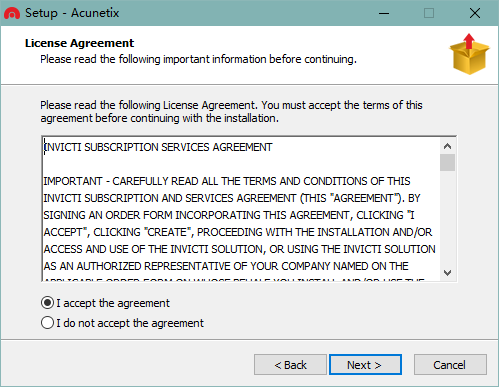
Task: Click inside the license agreement text box
Action: click(241, 209)
